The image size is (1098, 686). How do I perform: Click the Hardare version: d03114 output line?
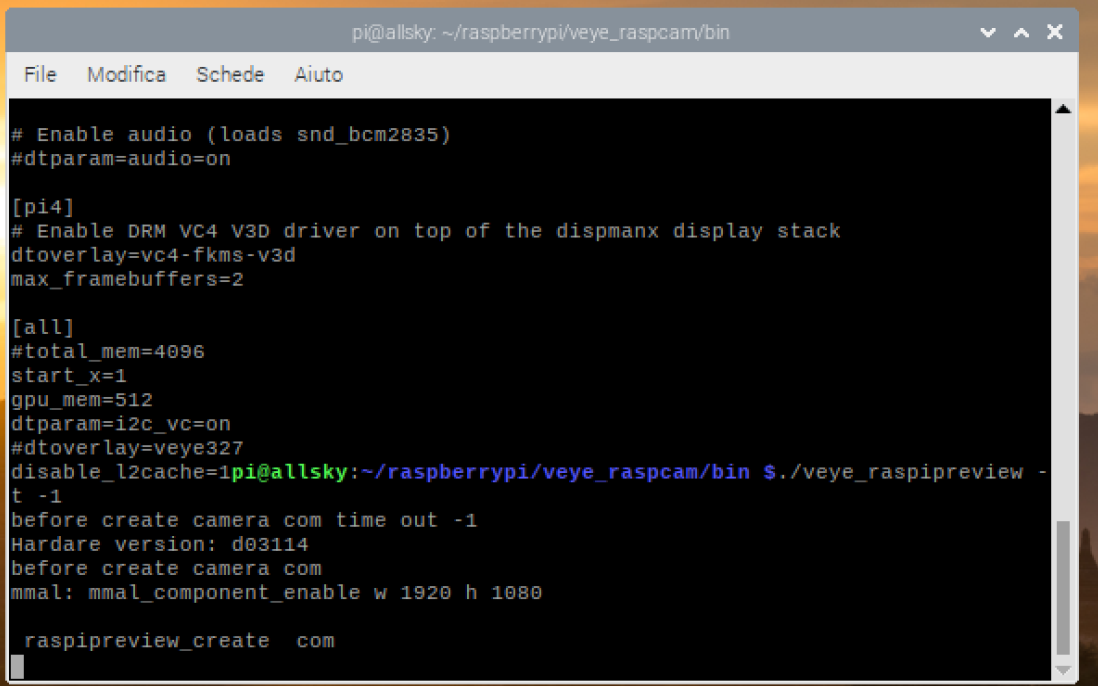click(160, 545)
